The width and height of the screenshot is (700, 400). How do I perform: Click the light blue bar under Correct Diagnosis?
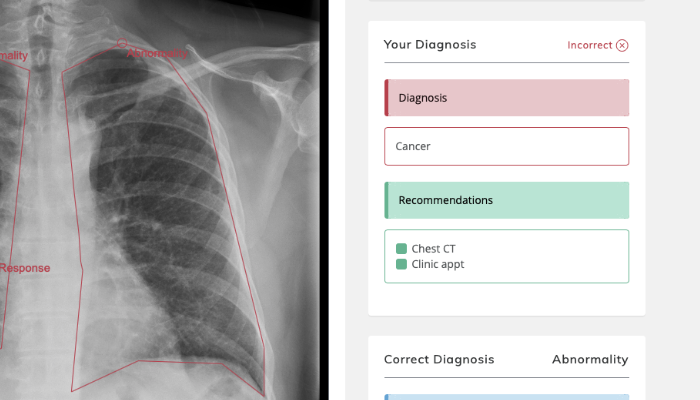coord(506,396)
